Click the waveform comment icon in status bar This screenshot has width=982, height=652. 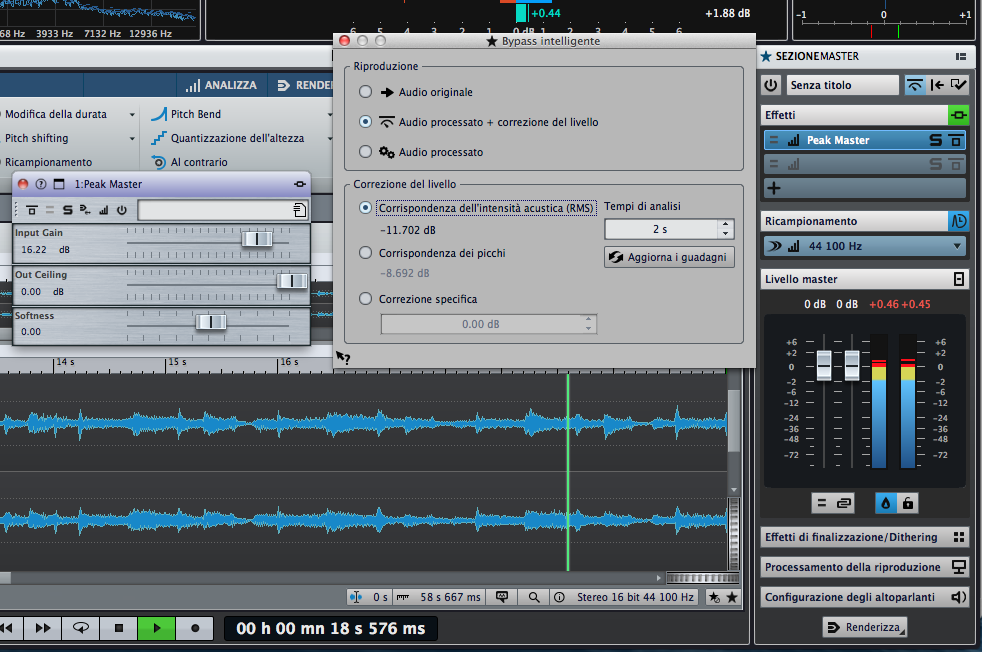(502, 597)
